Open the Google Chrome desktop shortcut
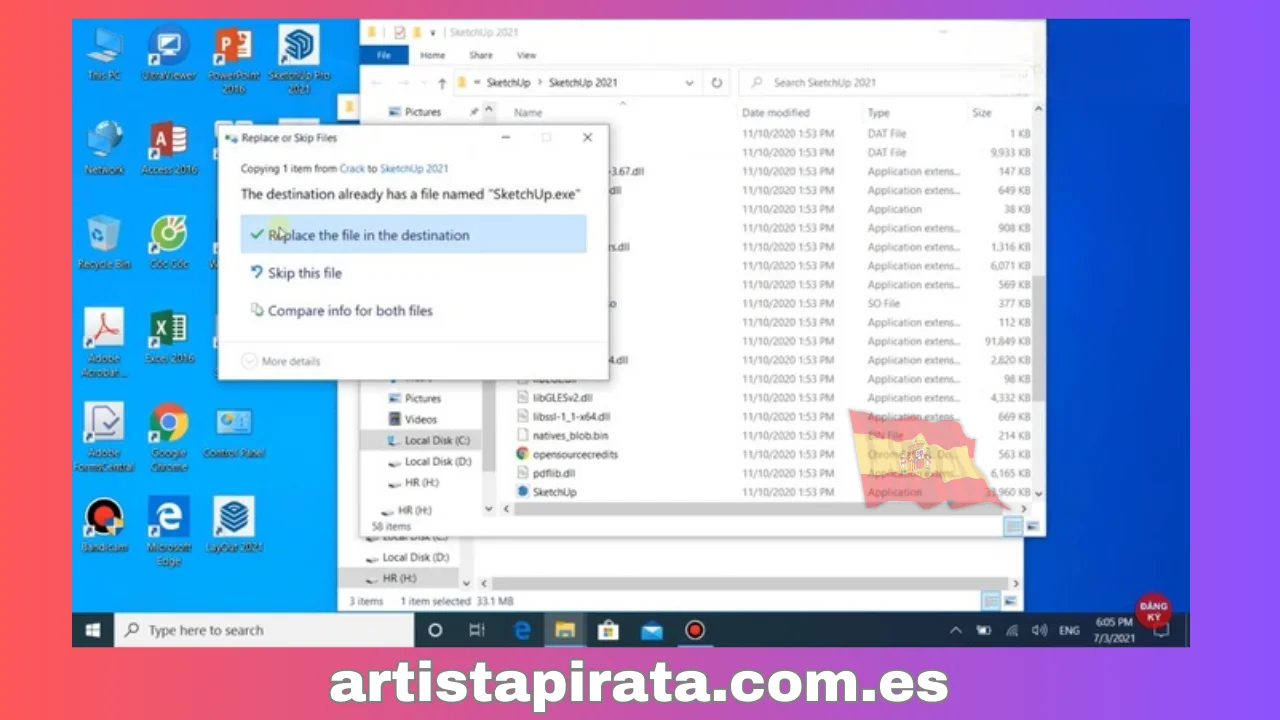 (x=169, y=437)
